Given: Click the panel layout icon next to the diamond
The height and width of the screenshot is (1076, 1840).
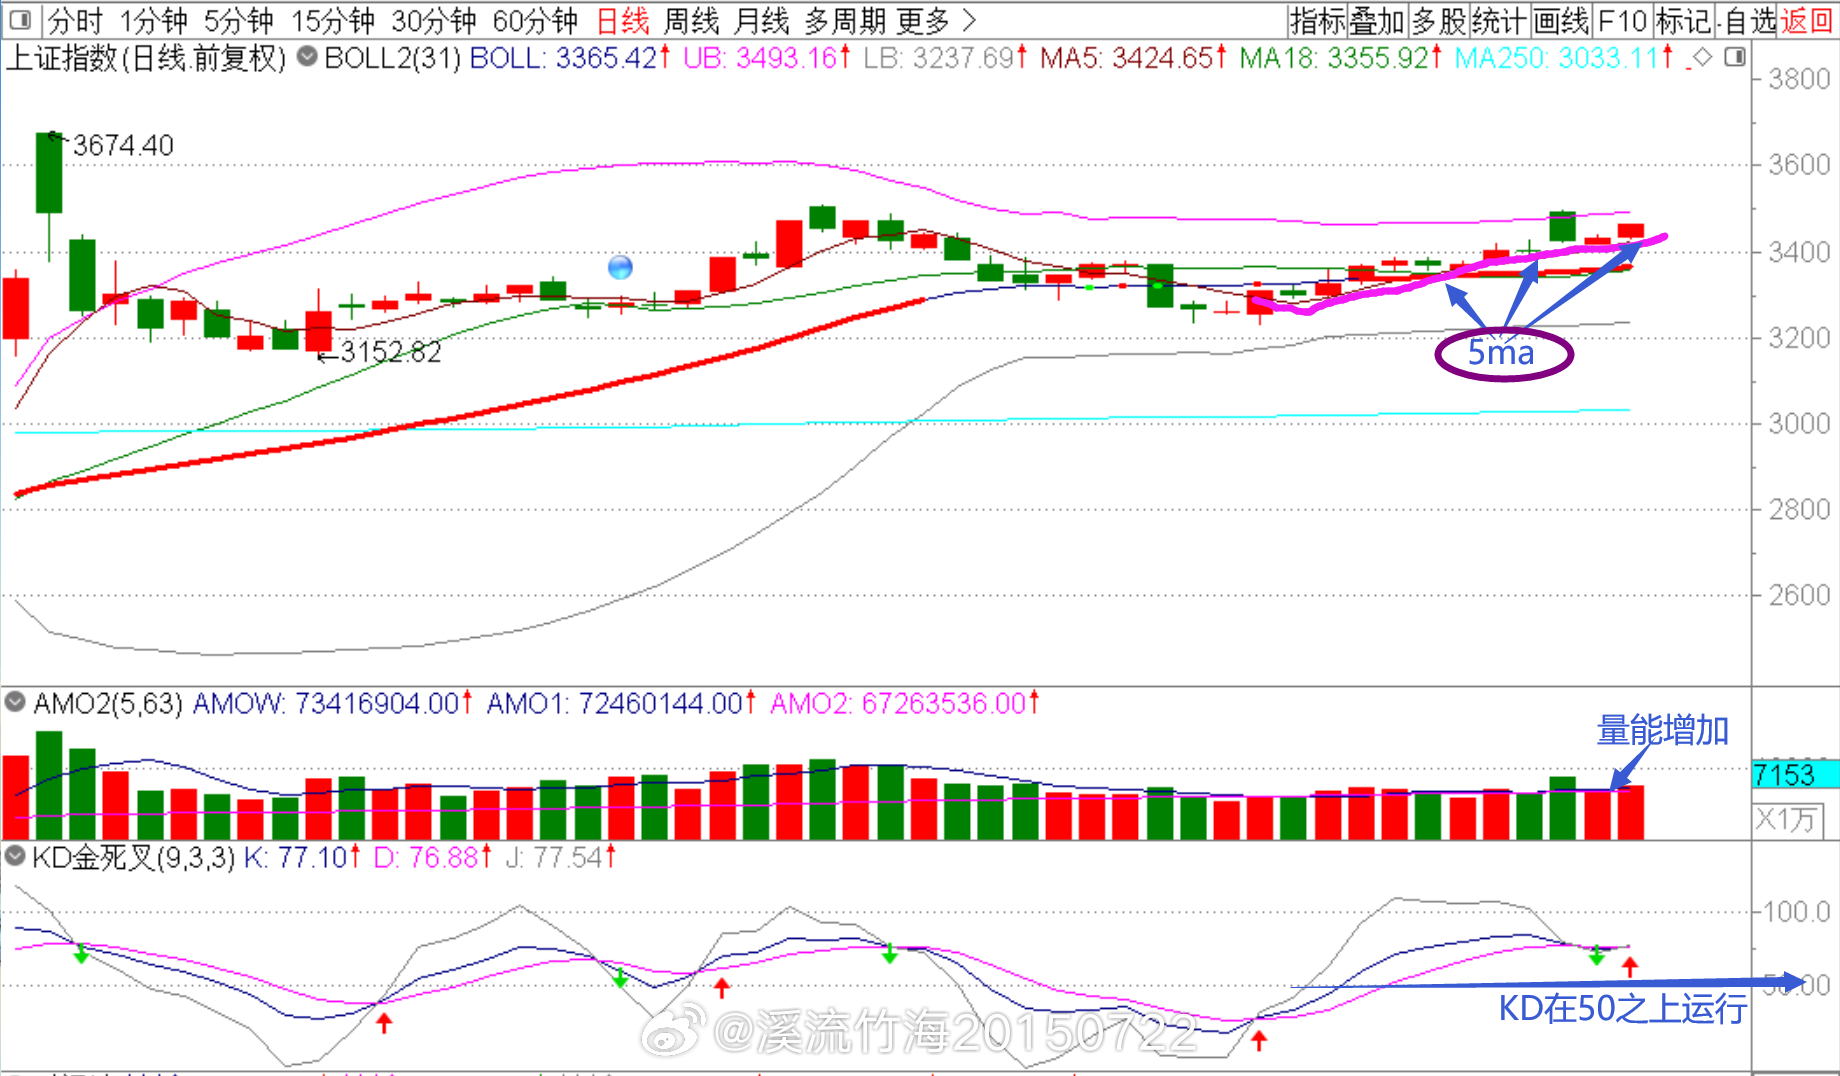Looking at the screenshot, I should coord(1735,57).
